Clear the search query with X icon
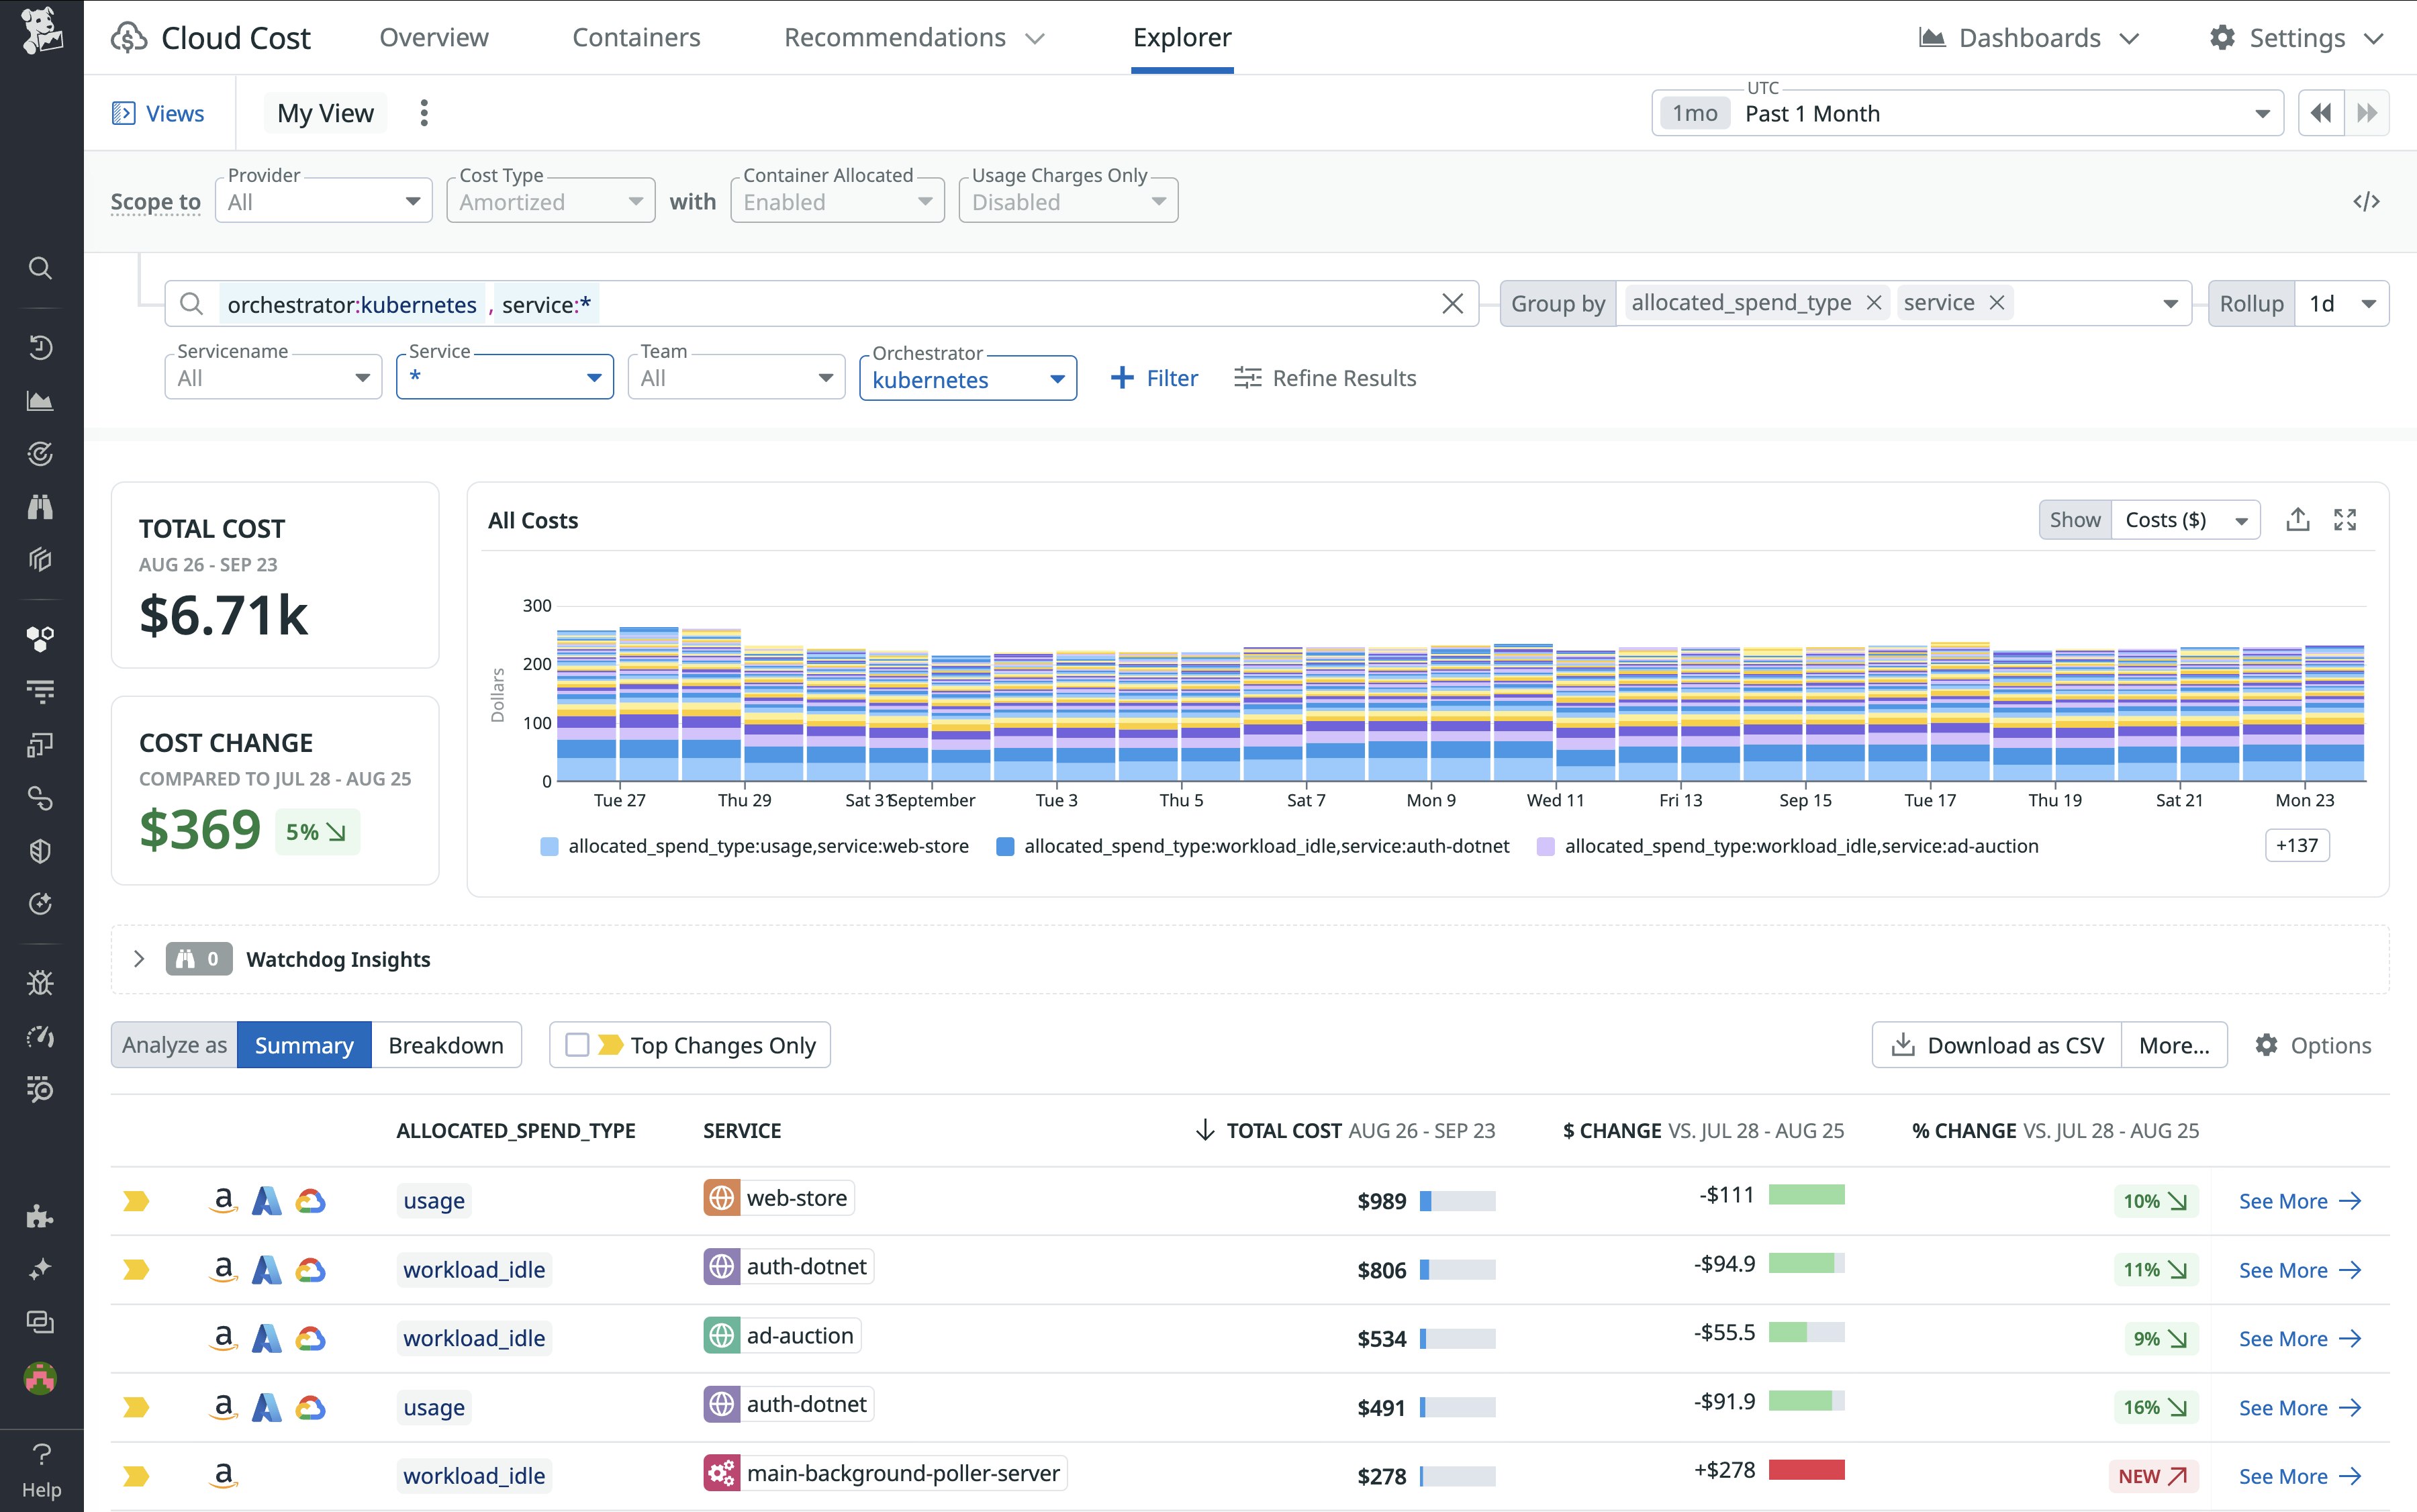Image resolution: width=2417 pixels, height=1512 pixels. (1452, 304)
